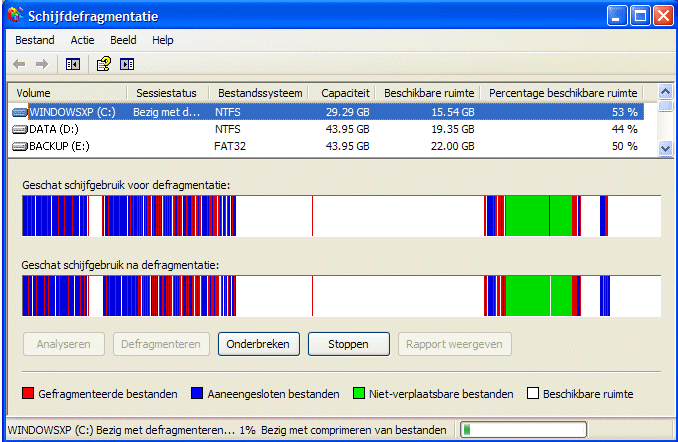Sort by Percentage beschikbare ruimte column header
The height and width of the screenshot is (442, 678).
coord(562,93)
